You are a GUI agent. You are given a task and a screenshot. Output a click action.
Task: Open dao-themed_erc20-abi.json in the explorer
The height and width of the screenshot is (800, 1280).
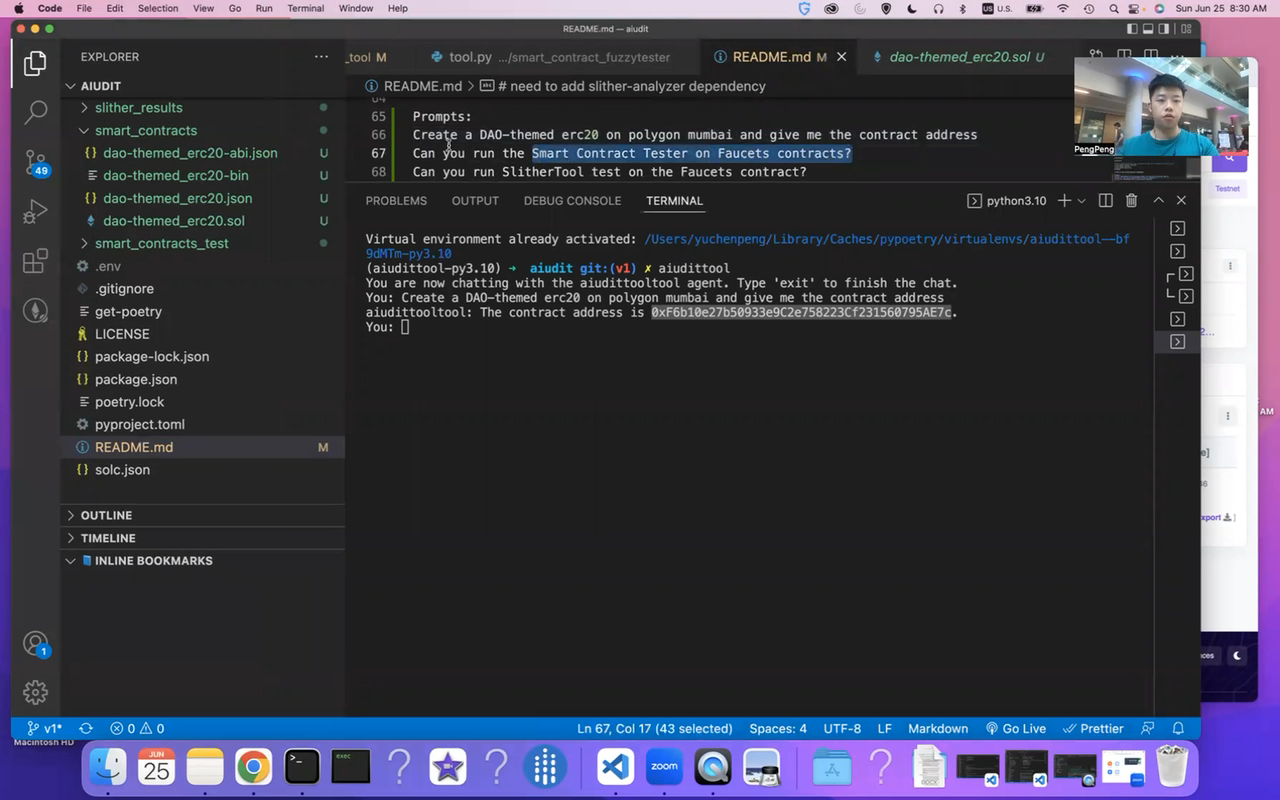190,153
